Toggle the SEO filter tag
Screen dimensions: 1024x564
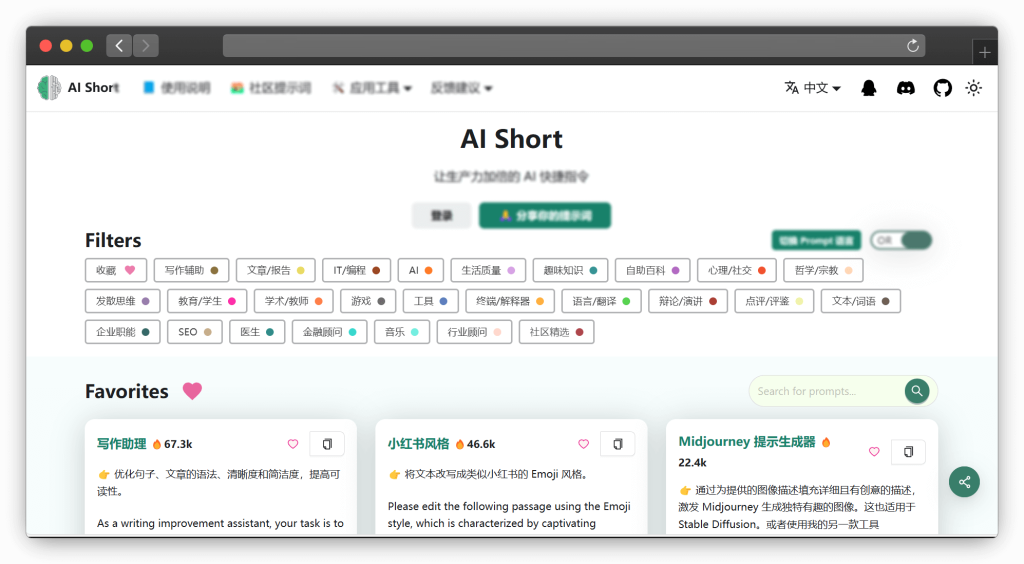point(195,332)
